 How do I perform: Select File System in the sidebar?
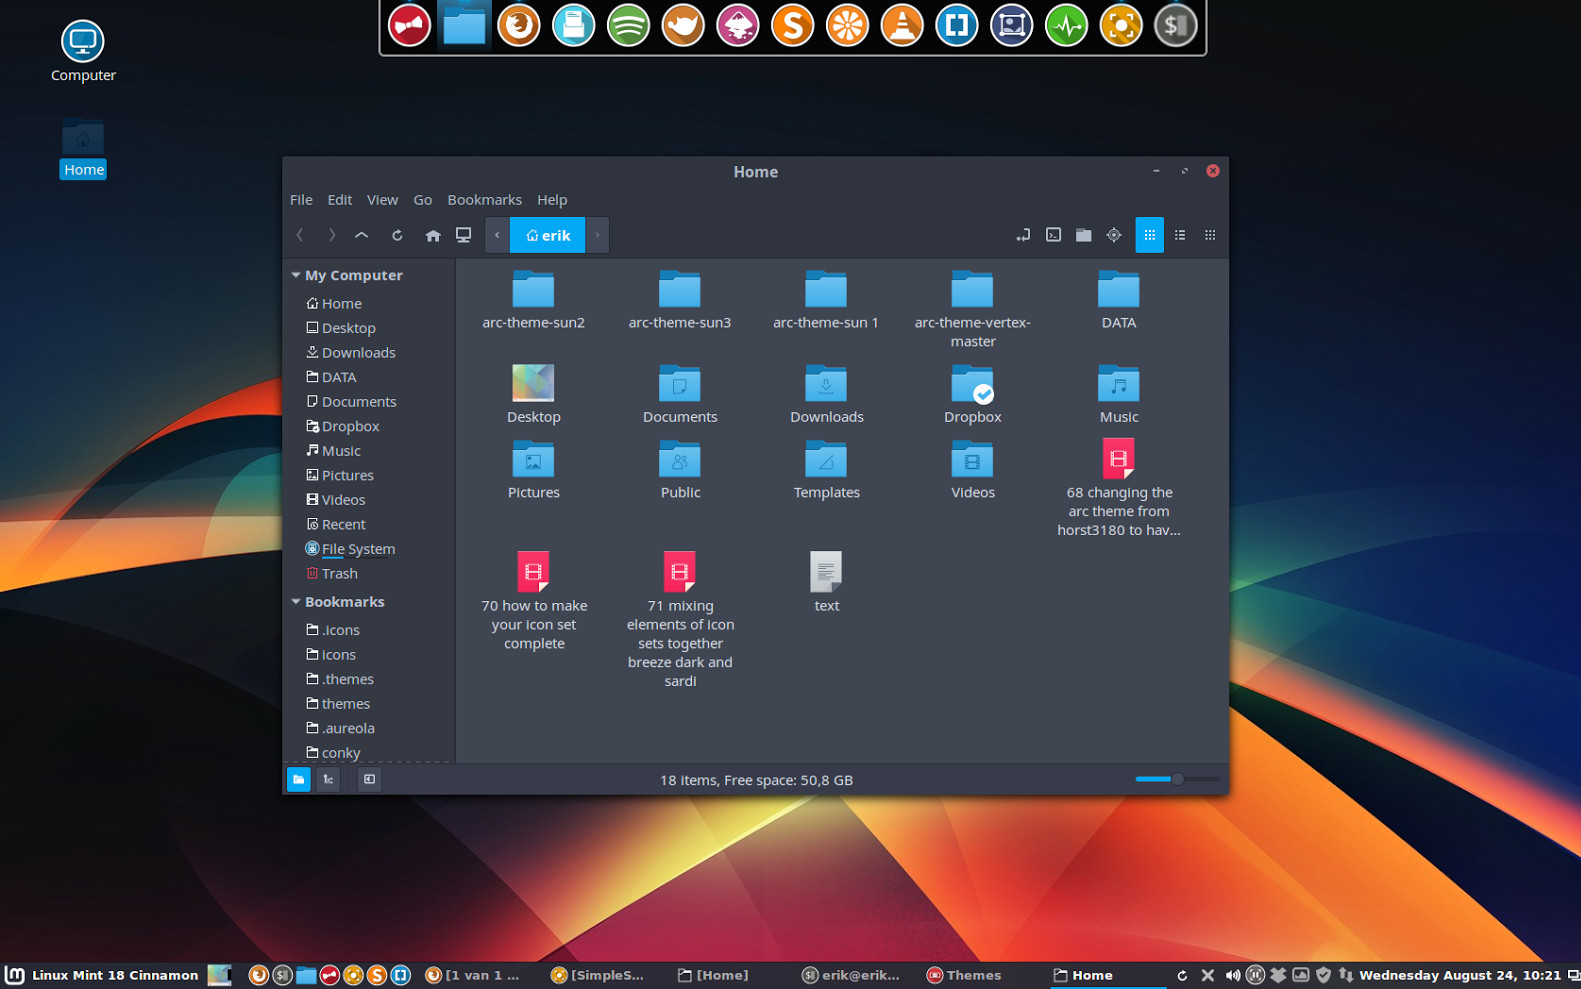[x=357, y=549]
